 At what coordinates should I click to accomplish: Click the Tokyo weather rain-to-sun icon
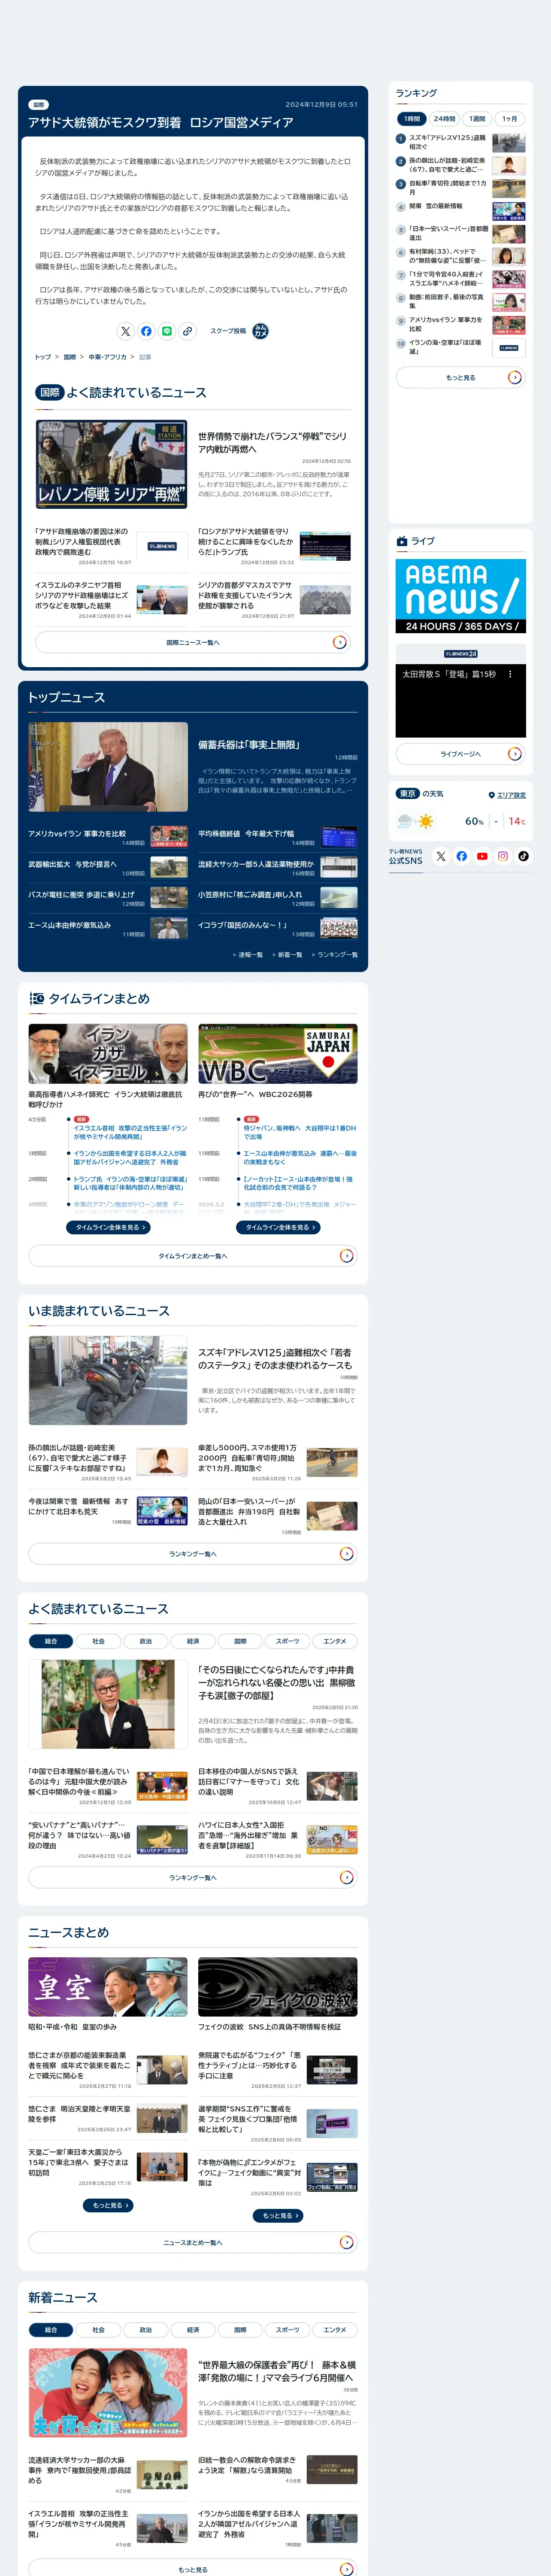415,821
